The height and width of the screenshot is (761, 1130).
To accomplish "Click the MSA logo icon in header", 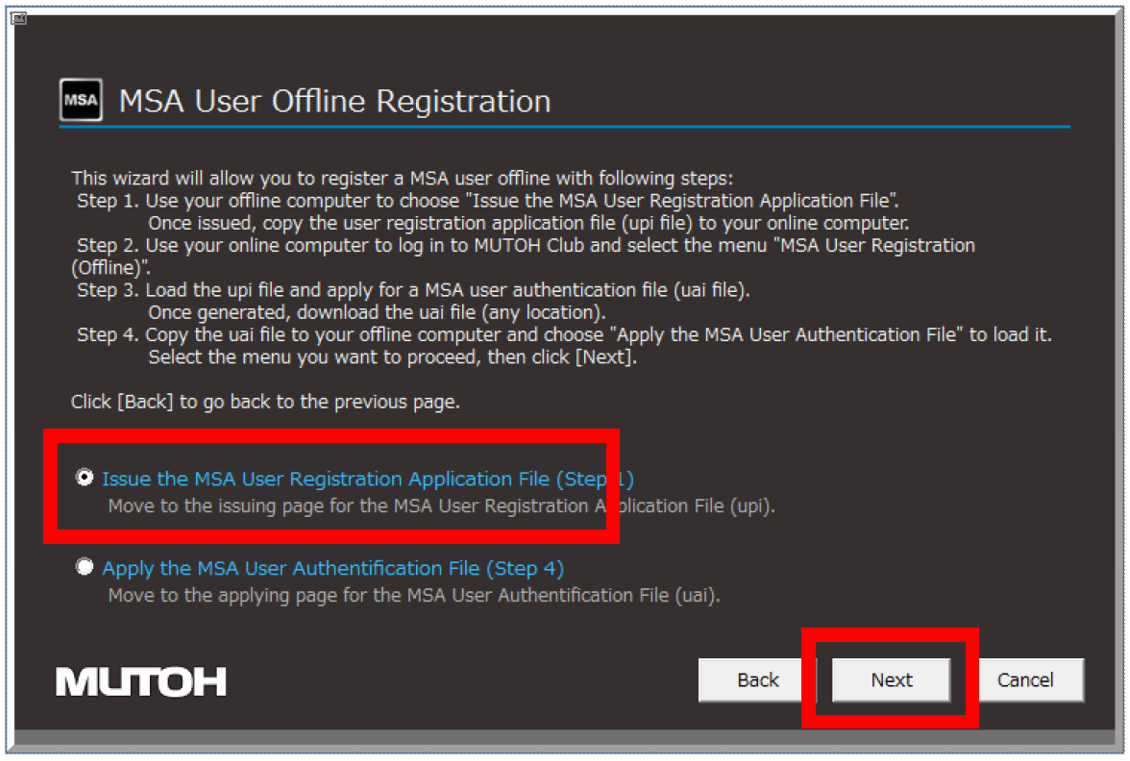I will [80, 99].
